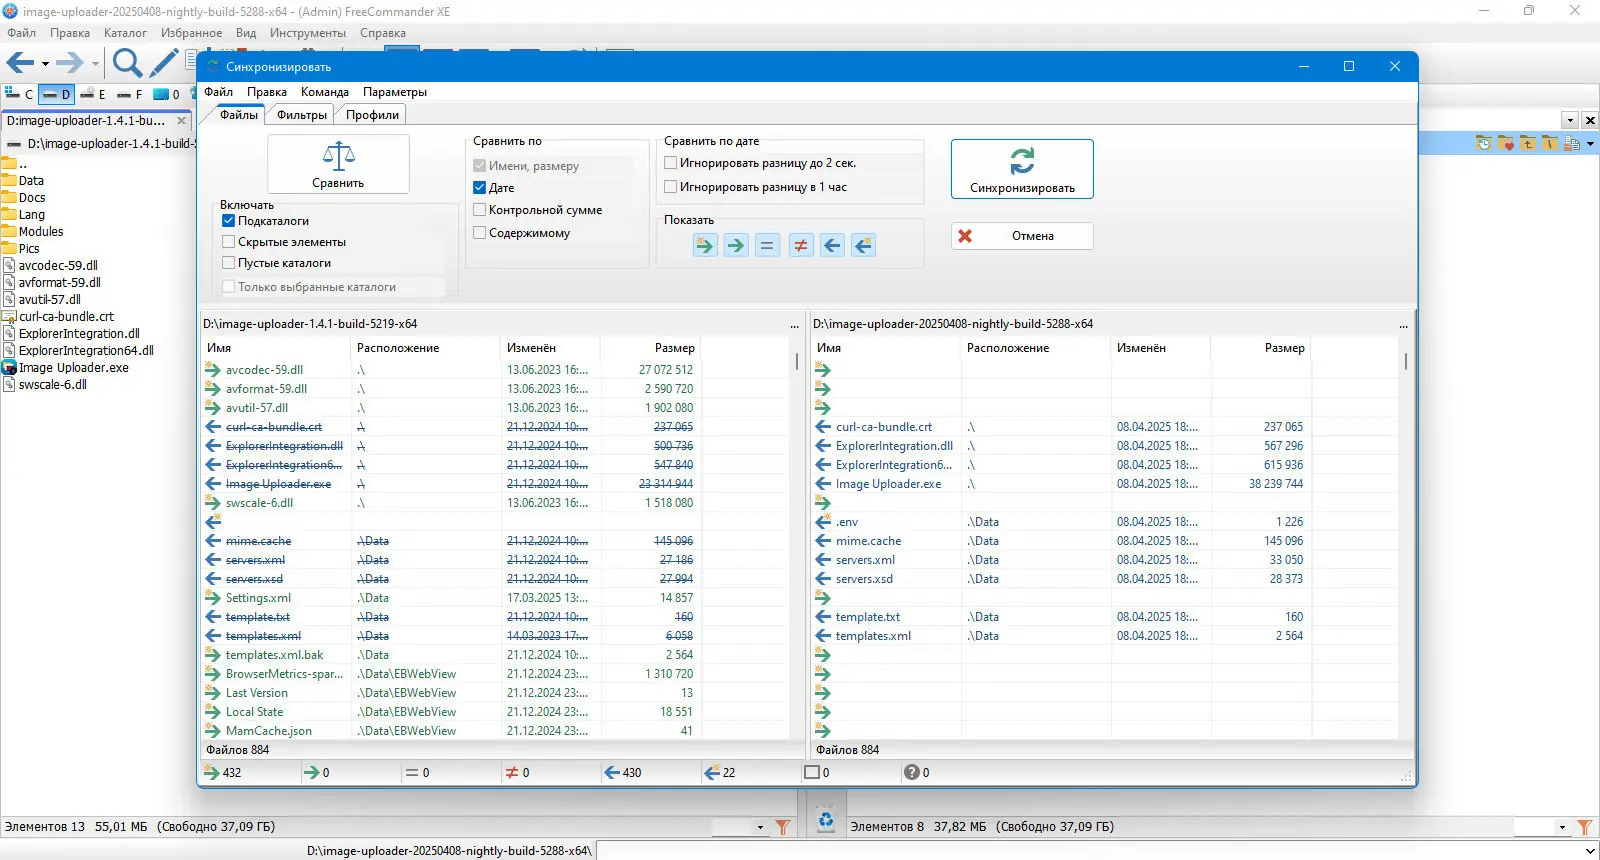Select drive D in drive bar
The width and height of the screenshot is (1600, 860).
click(56, 95)
